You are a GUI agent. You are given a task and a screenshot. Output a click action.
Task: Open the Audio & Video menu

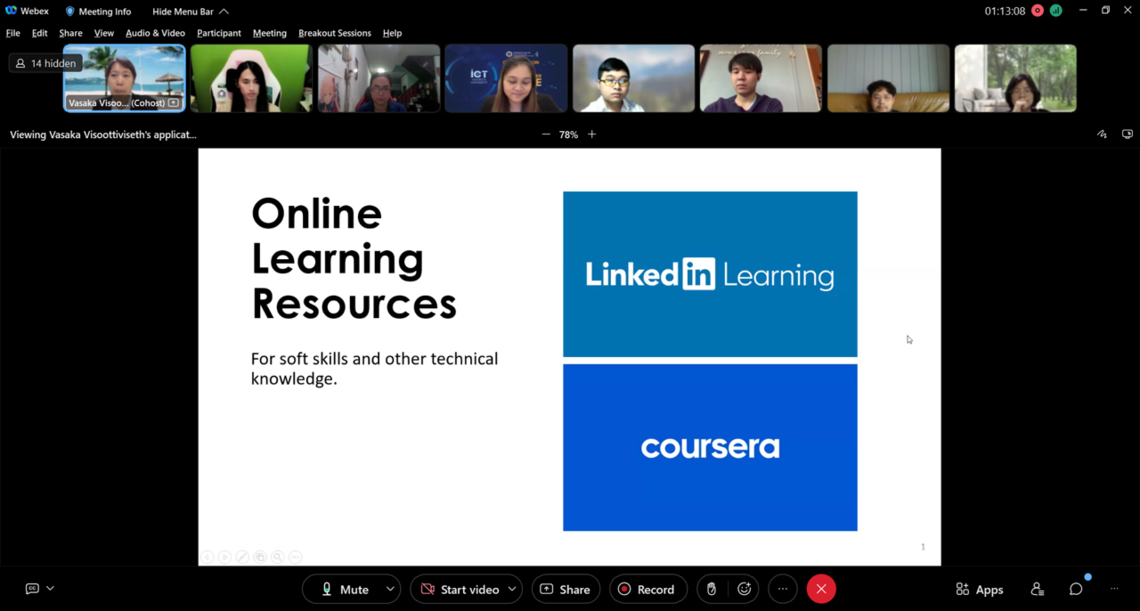click(155, 33)
